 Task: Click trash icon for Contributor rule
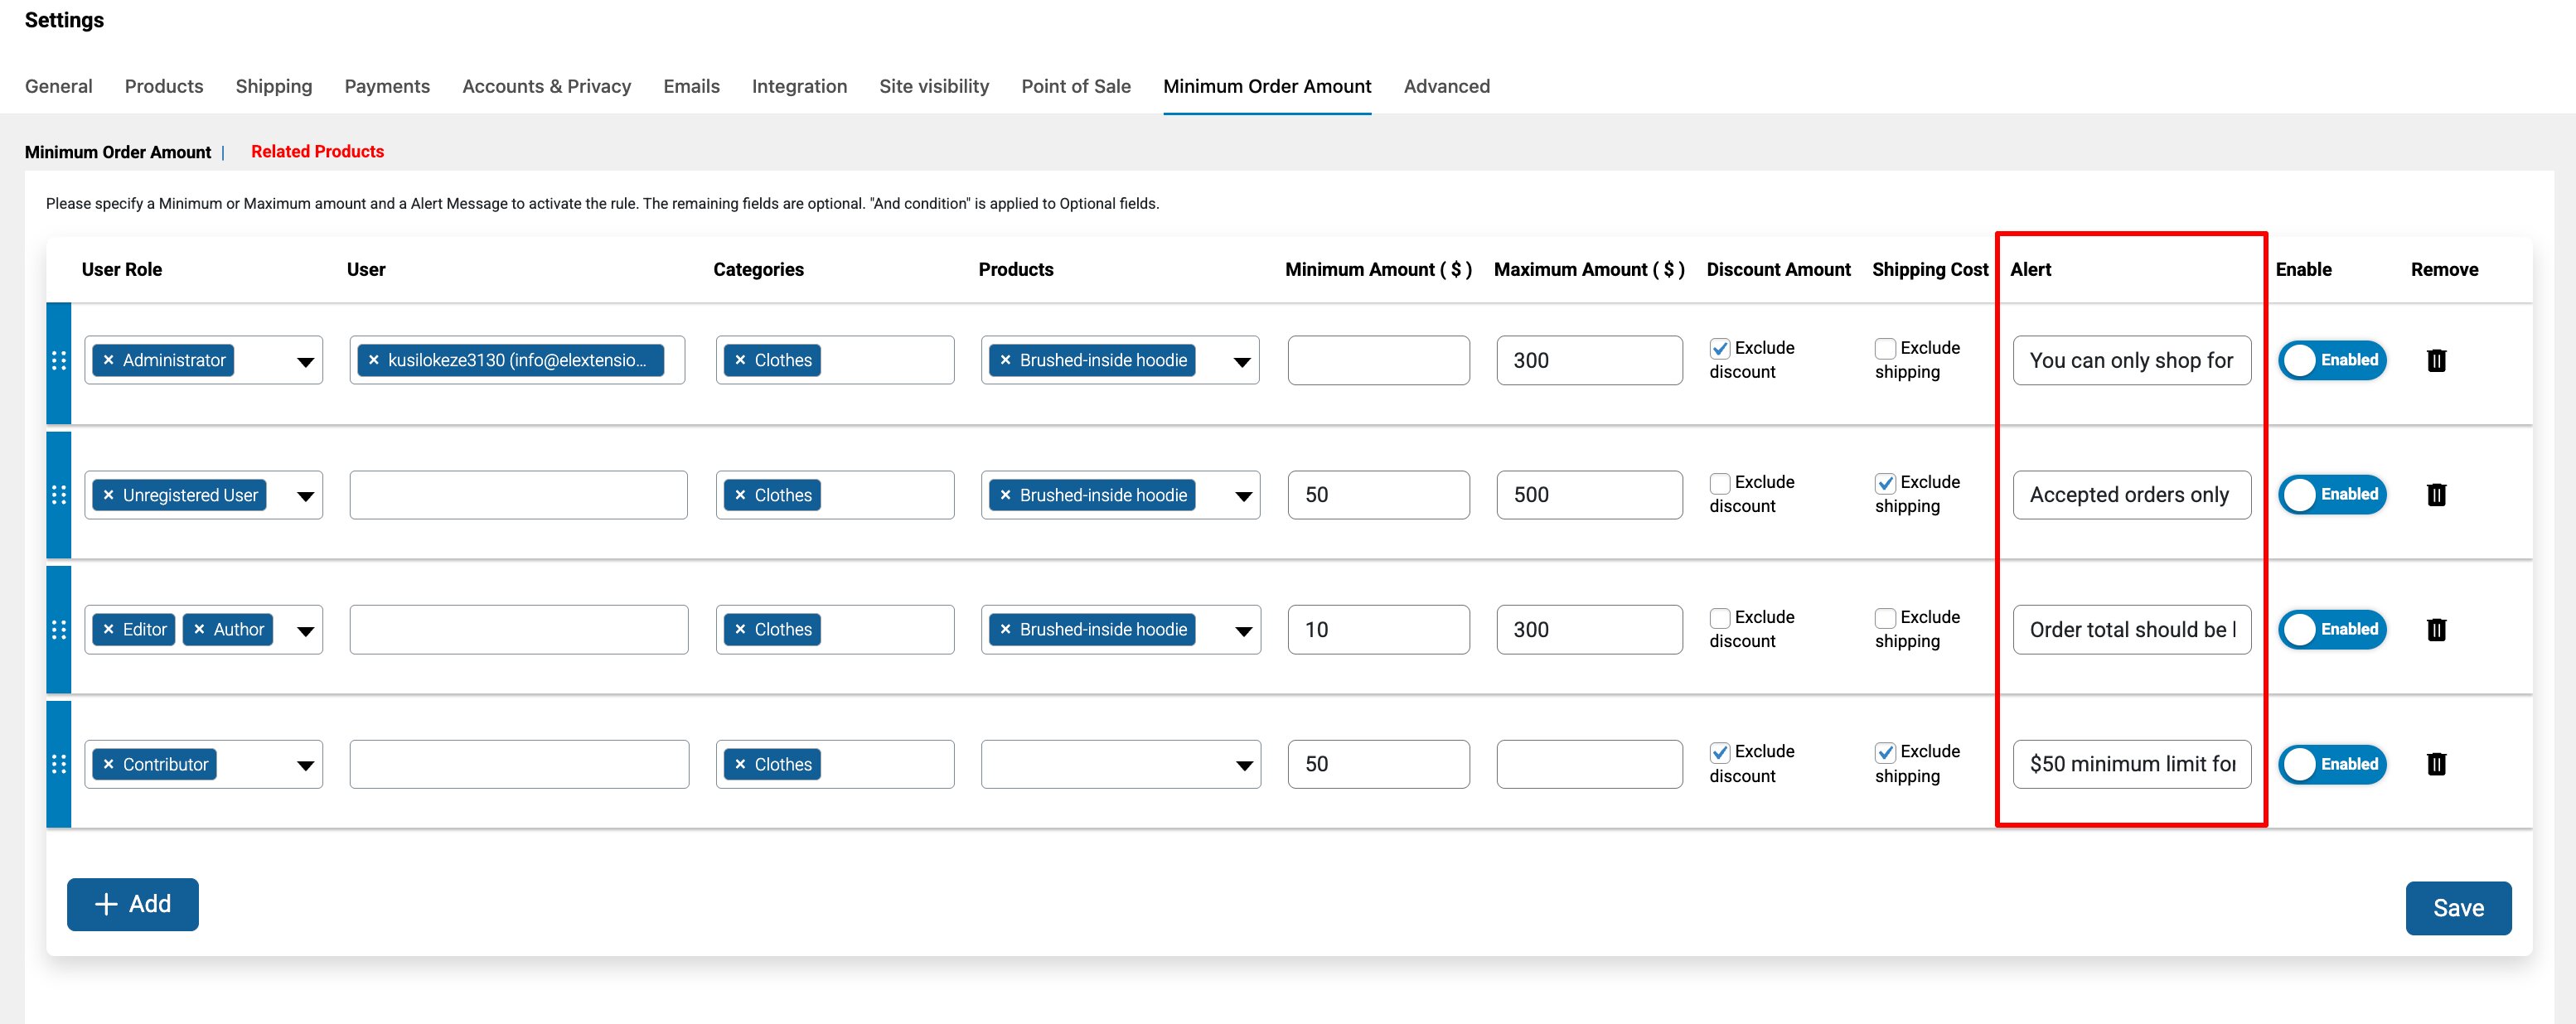(x=2436, y=764)
